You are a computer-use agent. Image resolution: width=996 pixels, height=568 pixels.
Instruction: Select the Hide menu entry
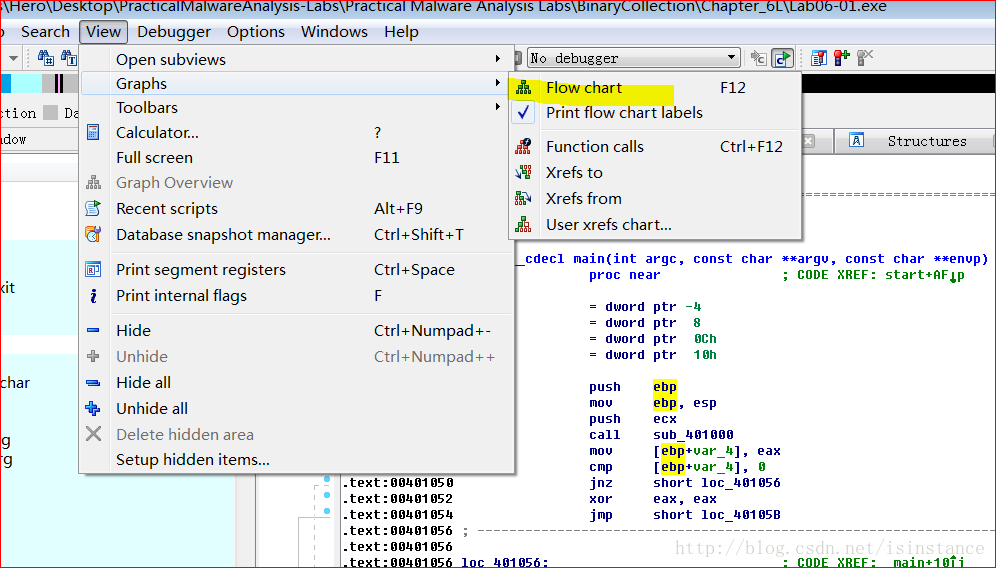click(x=297, y=331)
